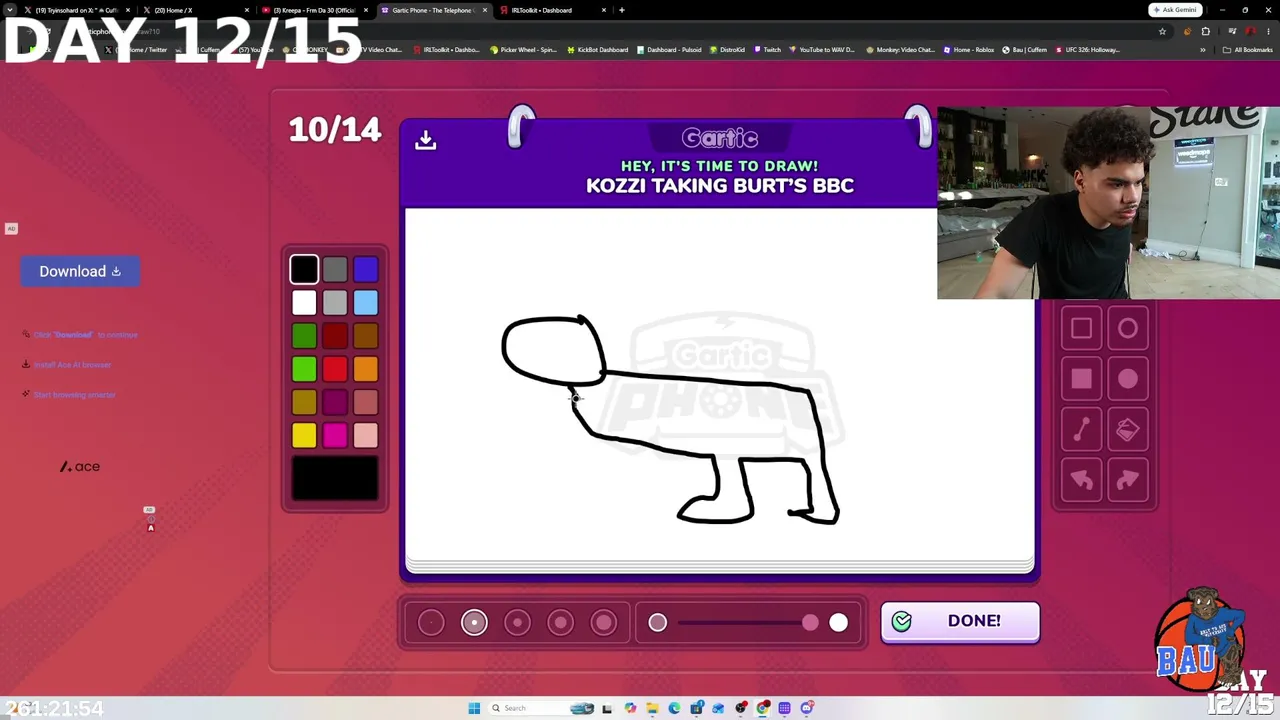The width and height of the screenshot is (1280, 720).
Task: Open the KickBot Dashboard bookmark
Action: 598,49
